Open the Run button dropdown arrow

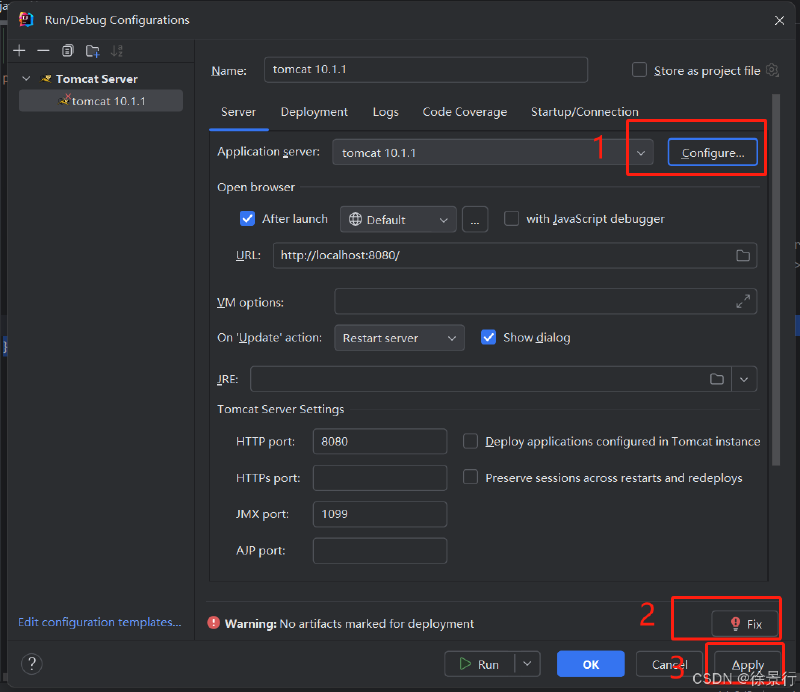click(528, 664)
